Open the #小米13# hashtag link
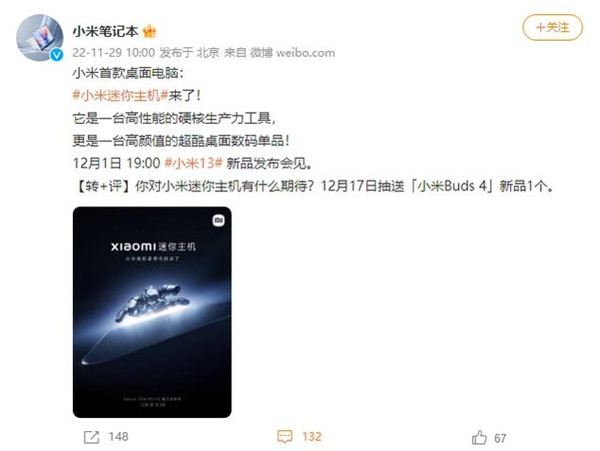Screen dimensions: 600x451 [x=193, y=163]
